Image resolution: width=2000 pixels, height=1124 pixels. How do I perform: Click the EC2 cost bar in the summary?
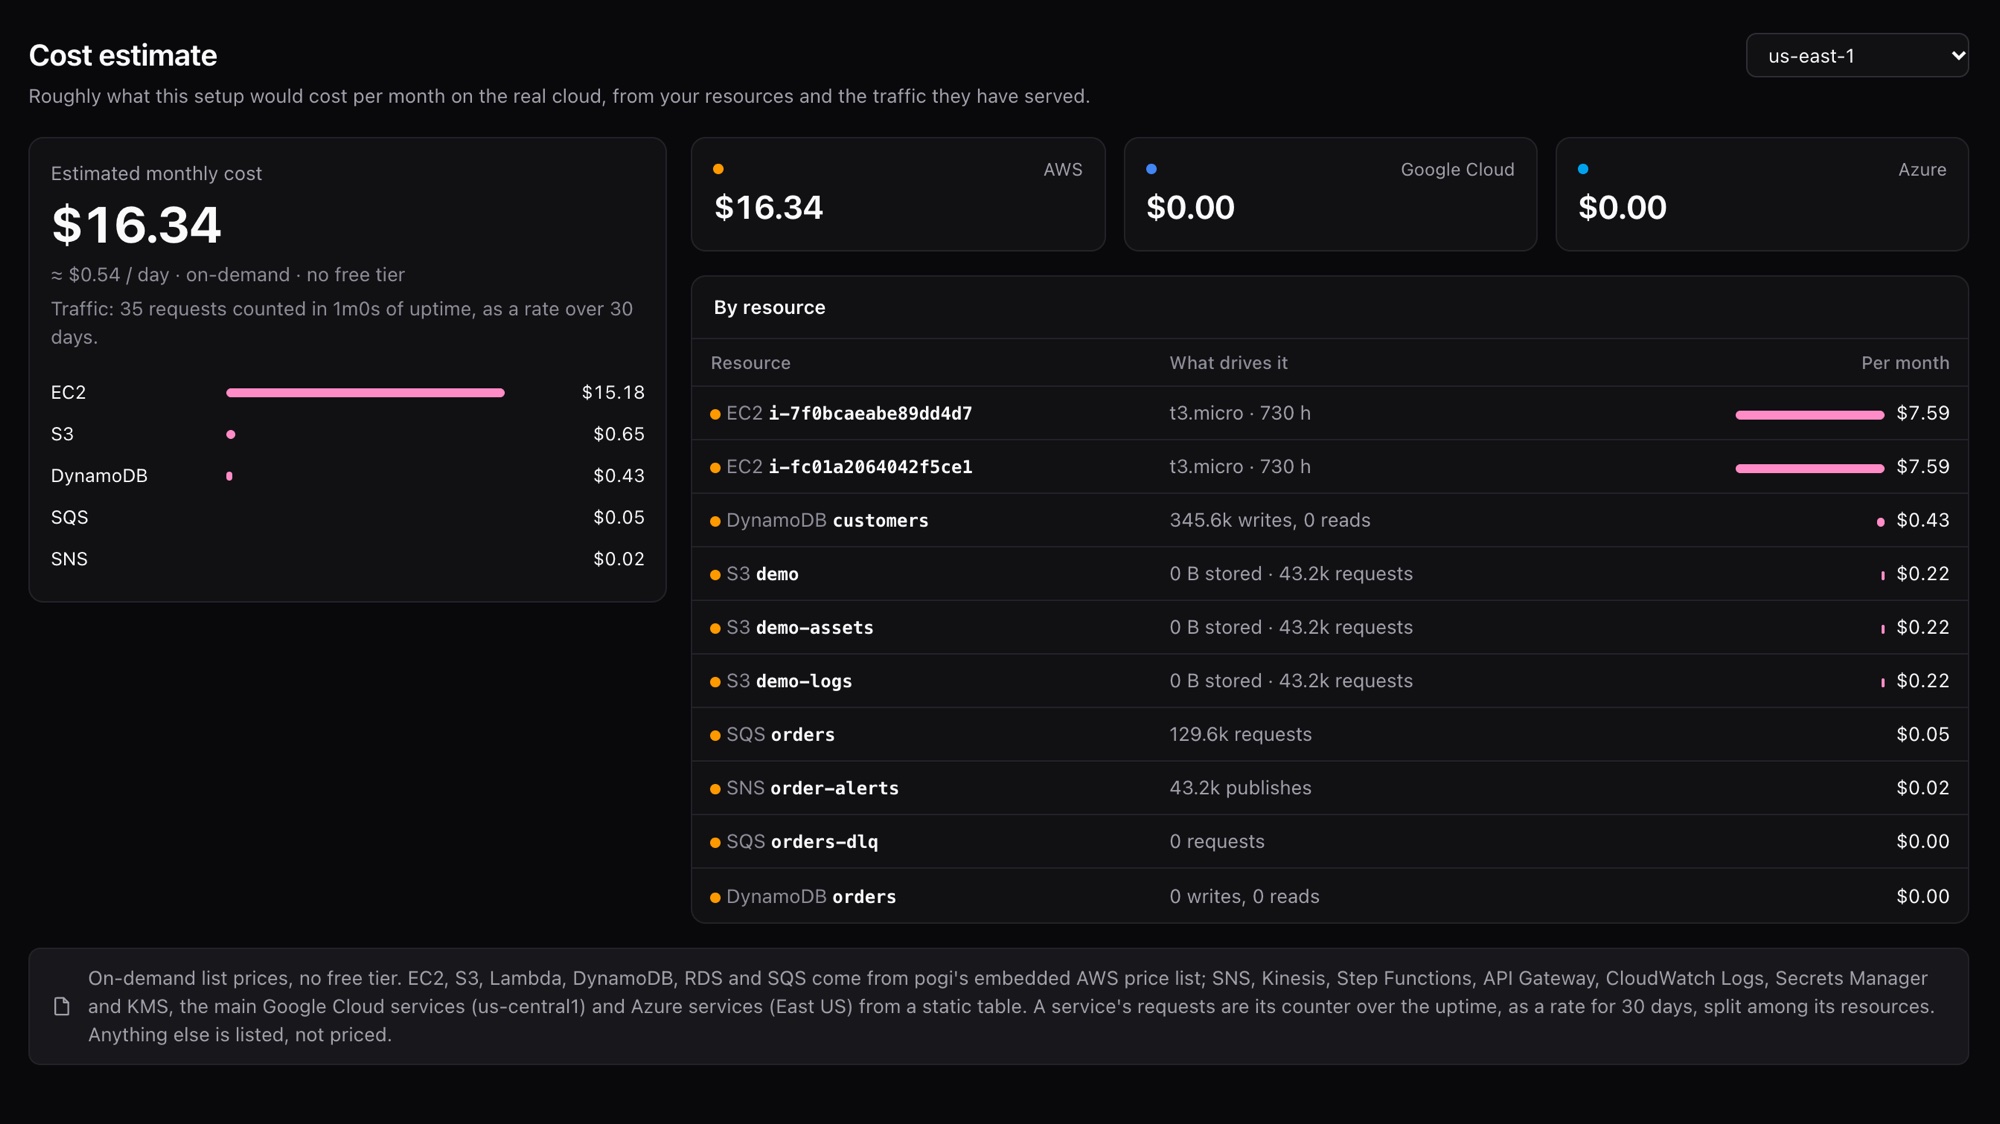point(365,393)
